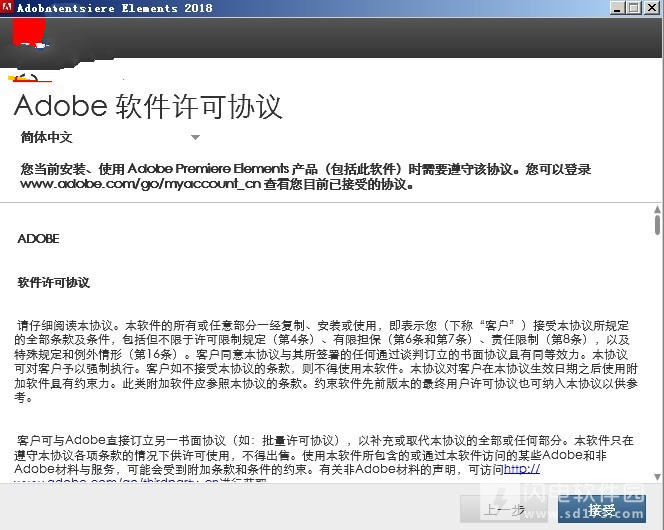Image resolution: width=664 pixels, height=530 pixels.
Task: Open the 简体中文 language dropdown
Action: pyautogui.click(x=110, y=137)
